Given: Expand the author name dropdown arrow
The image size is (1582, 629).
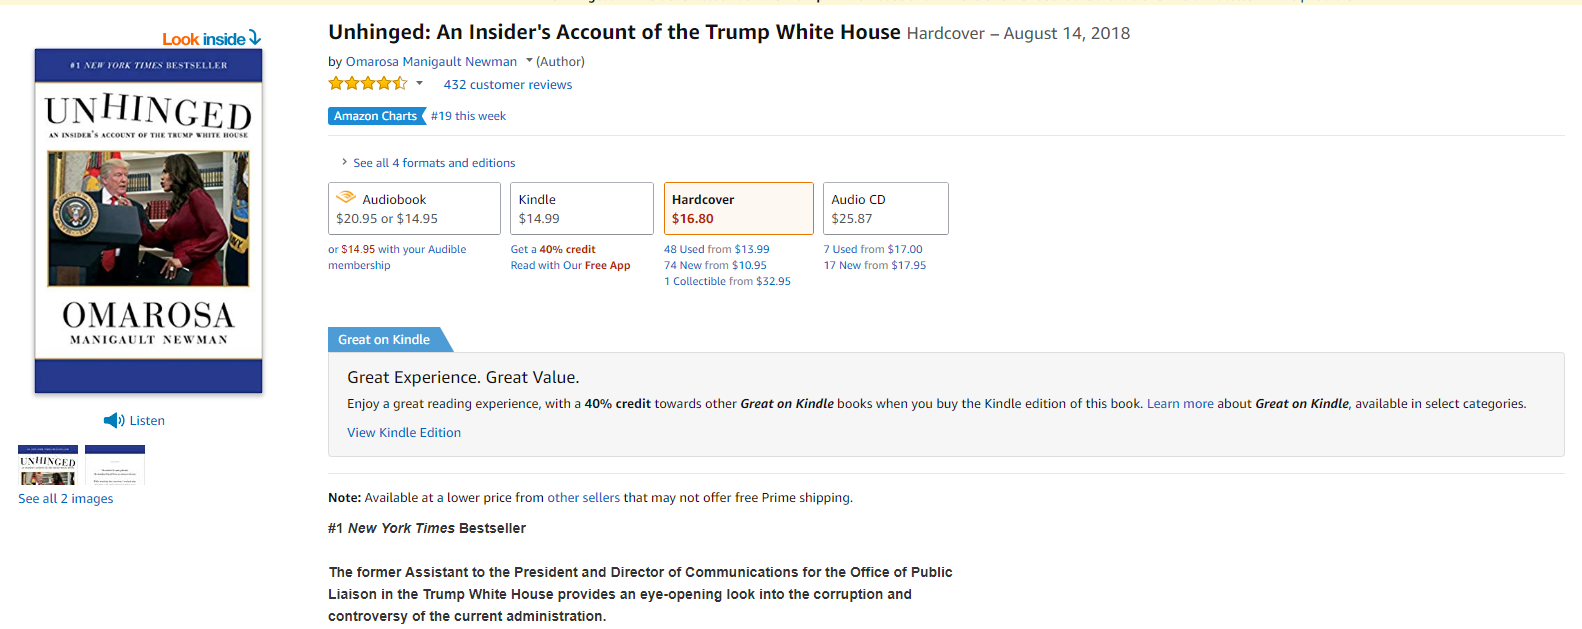Looking at the screenshot, I should [529, 61].
